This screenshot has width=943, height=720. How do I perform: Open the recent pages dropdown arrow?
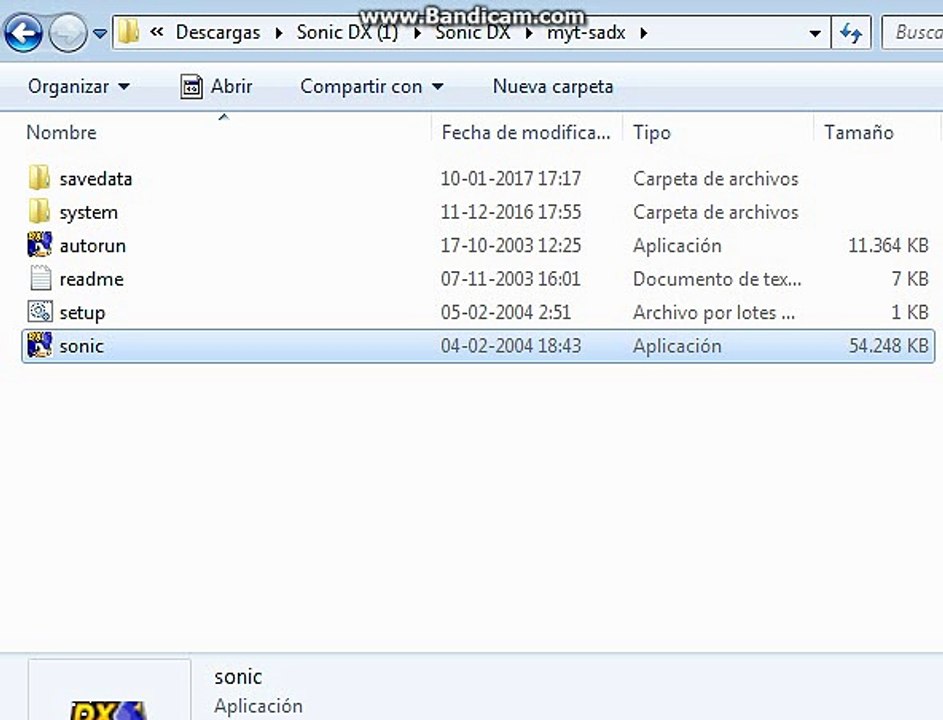[100, 33]
